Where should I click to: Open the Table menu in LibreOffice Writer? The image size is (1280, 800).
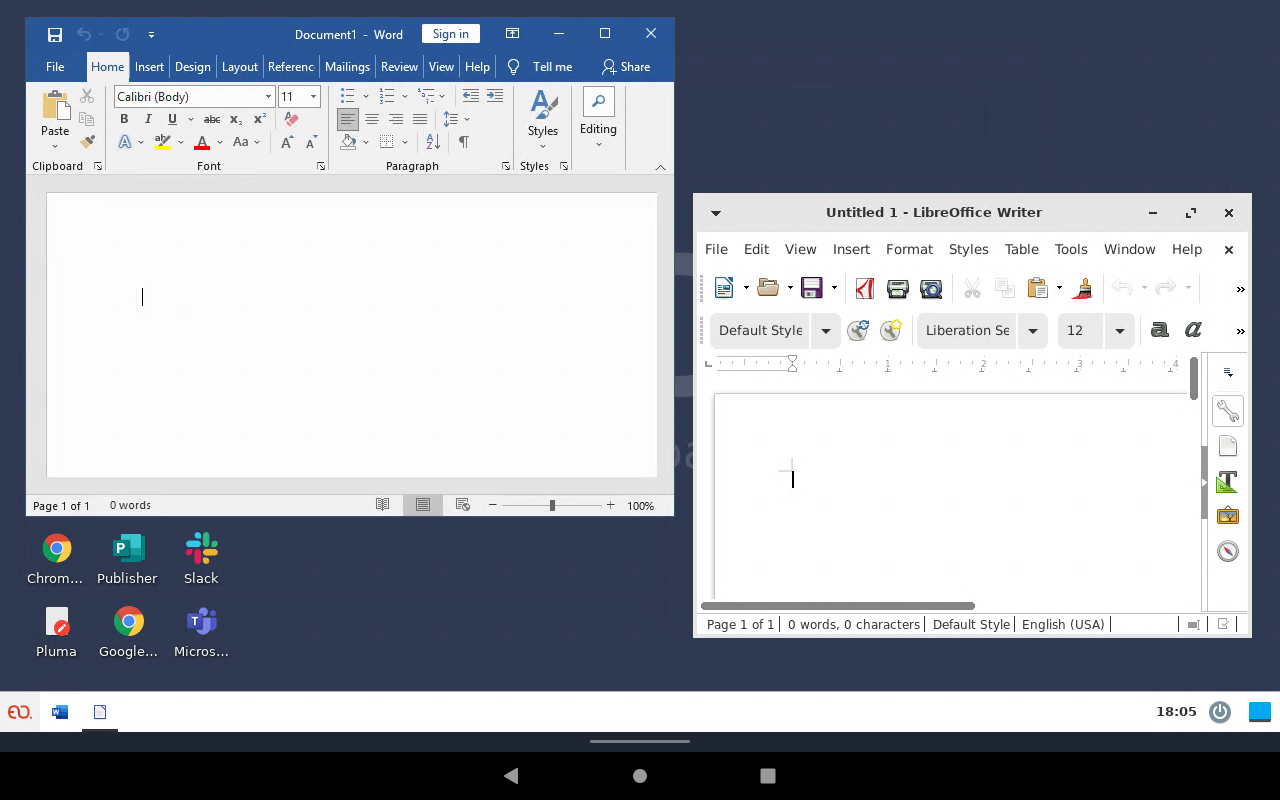1021,249
